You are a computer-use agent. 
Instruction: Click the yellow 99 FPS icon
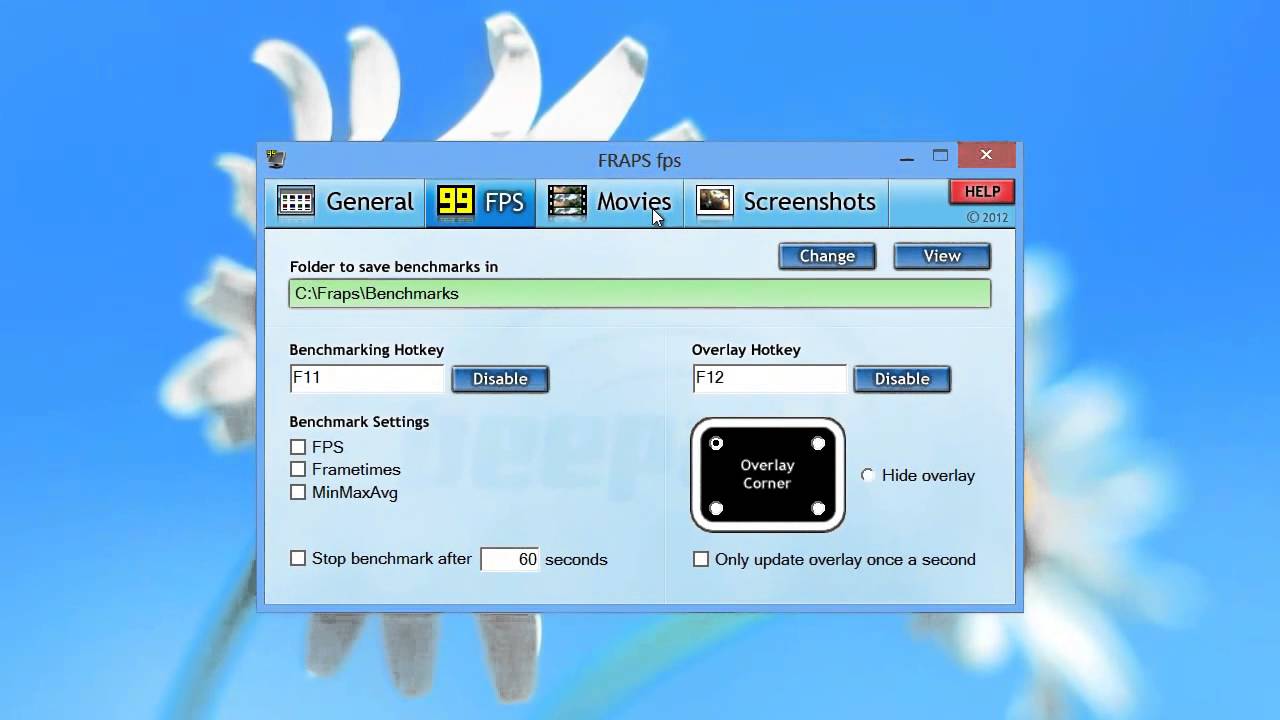click(455, 202)
